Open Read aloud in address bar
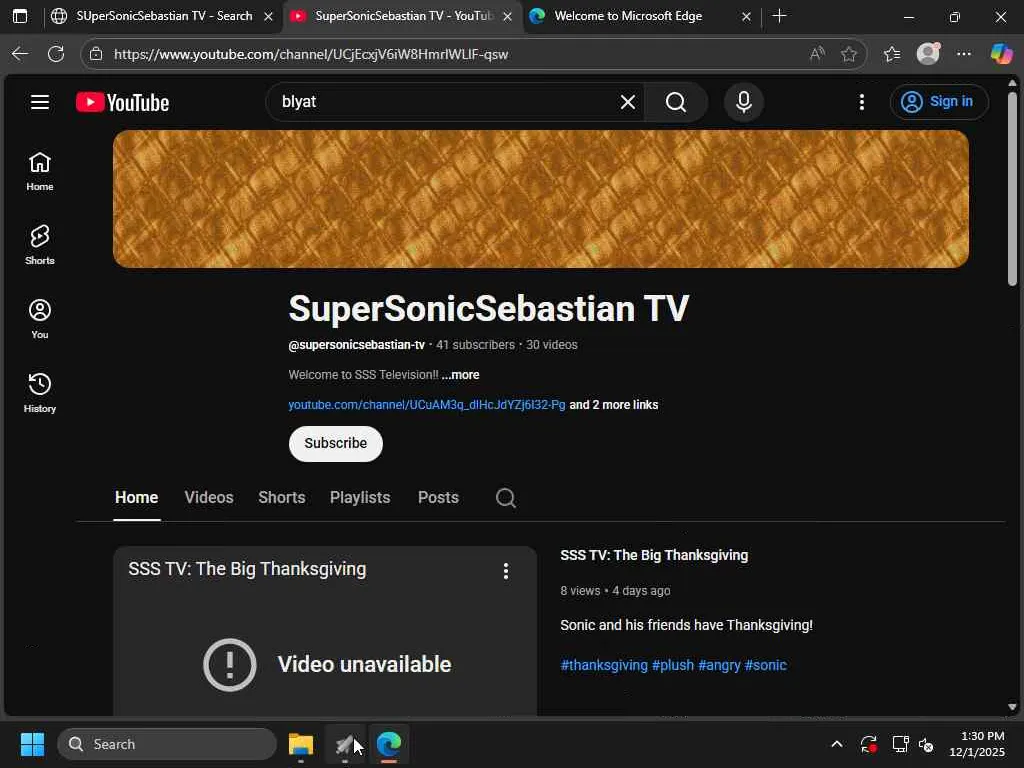Viewport: 1024px width, 768px height. coord(817,54)
